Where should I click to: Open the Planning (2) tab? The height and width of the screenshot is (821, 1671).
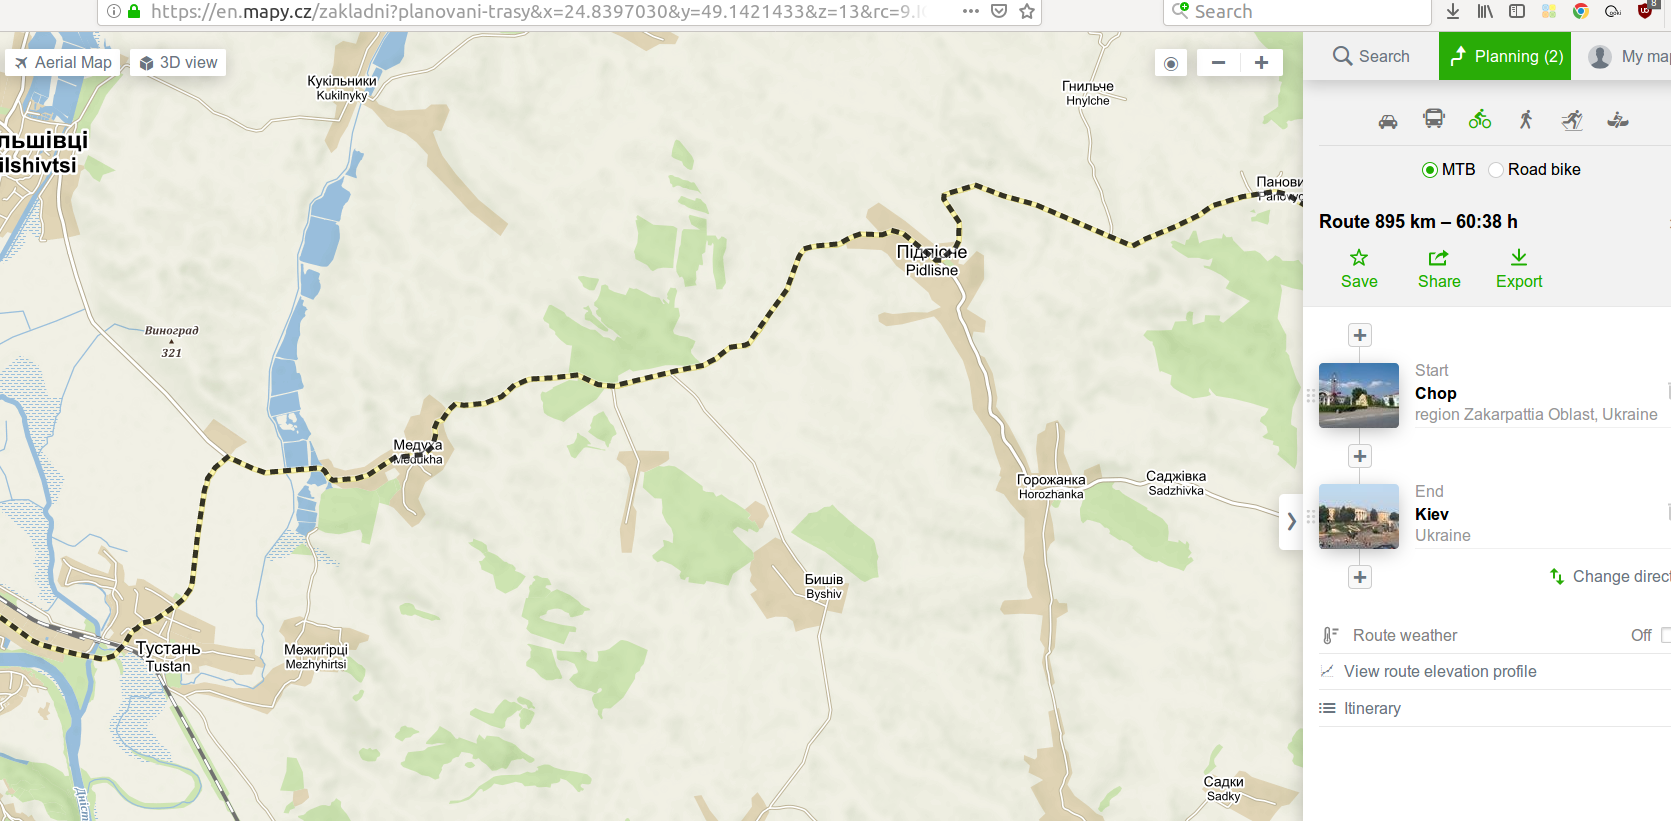[x=1505, y=56]
